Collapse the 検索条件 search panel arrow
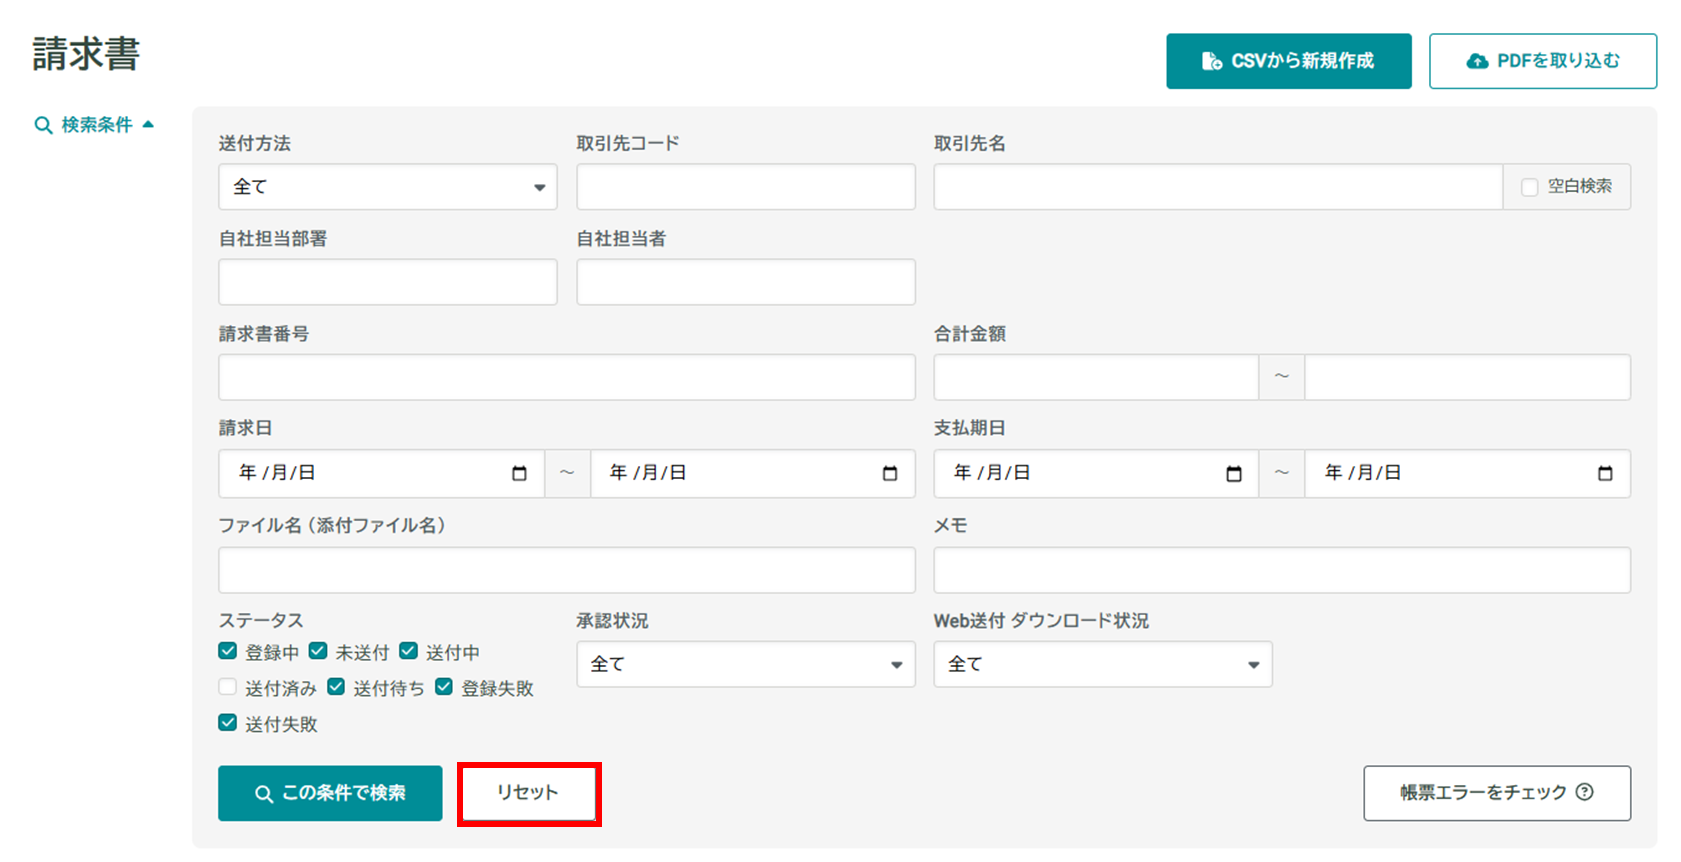The height and width of the screenshot is (862, 1681). click(148, 125)
